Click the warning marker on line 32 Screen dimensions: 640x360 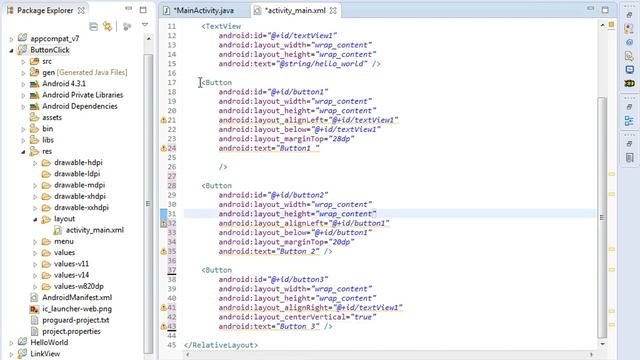click(163, 224)
